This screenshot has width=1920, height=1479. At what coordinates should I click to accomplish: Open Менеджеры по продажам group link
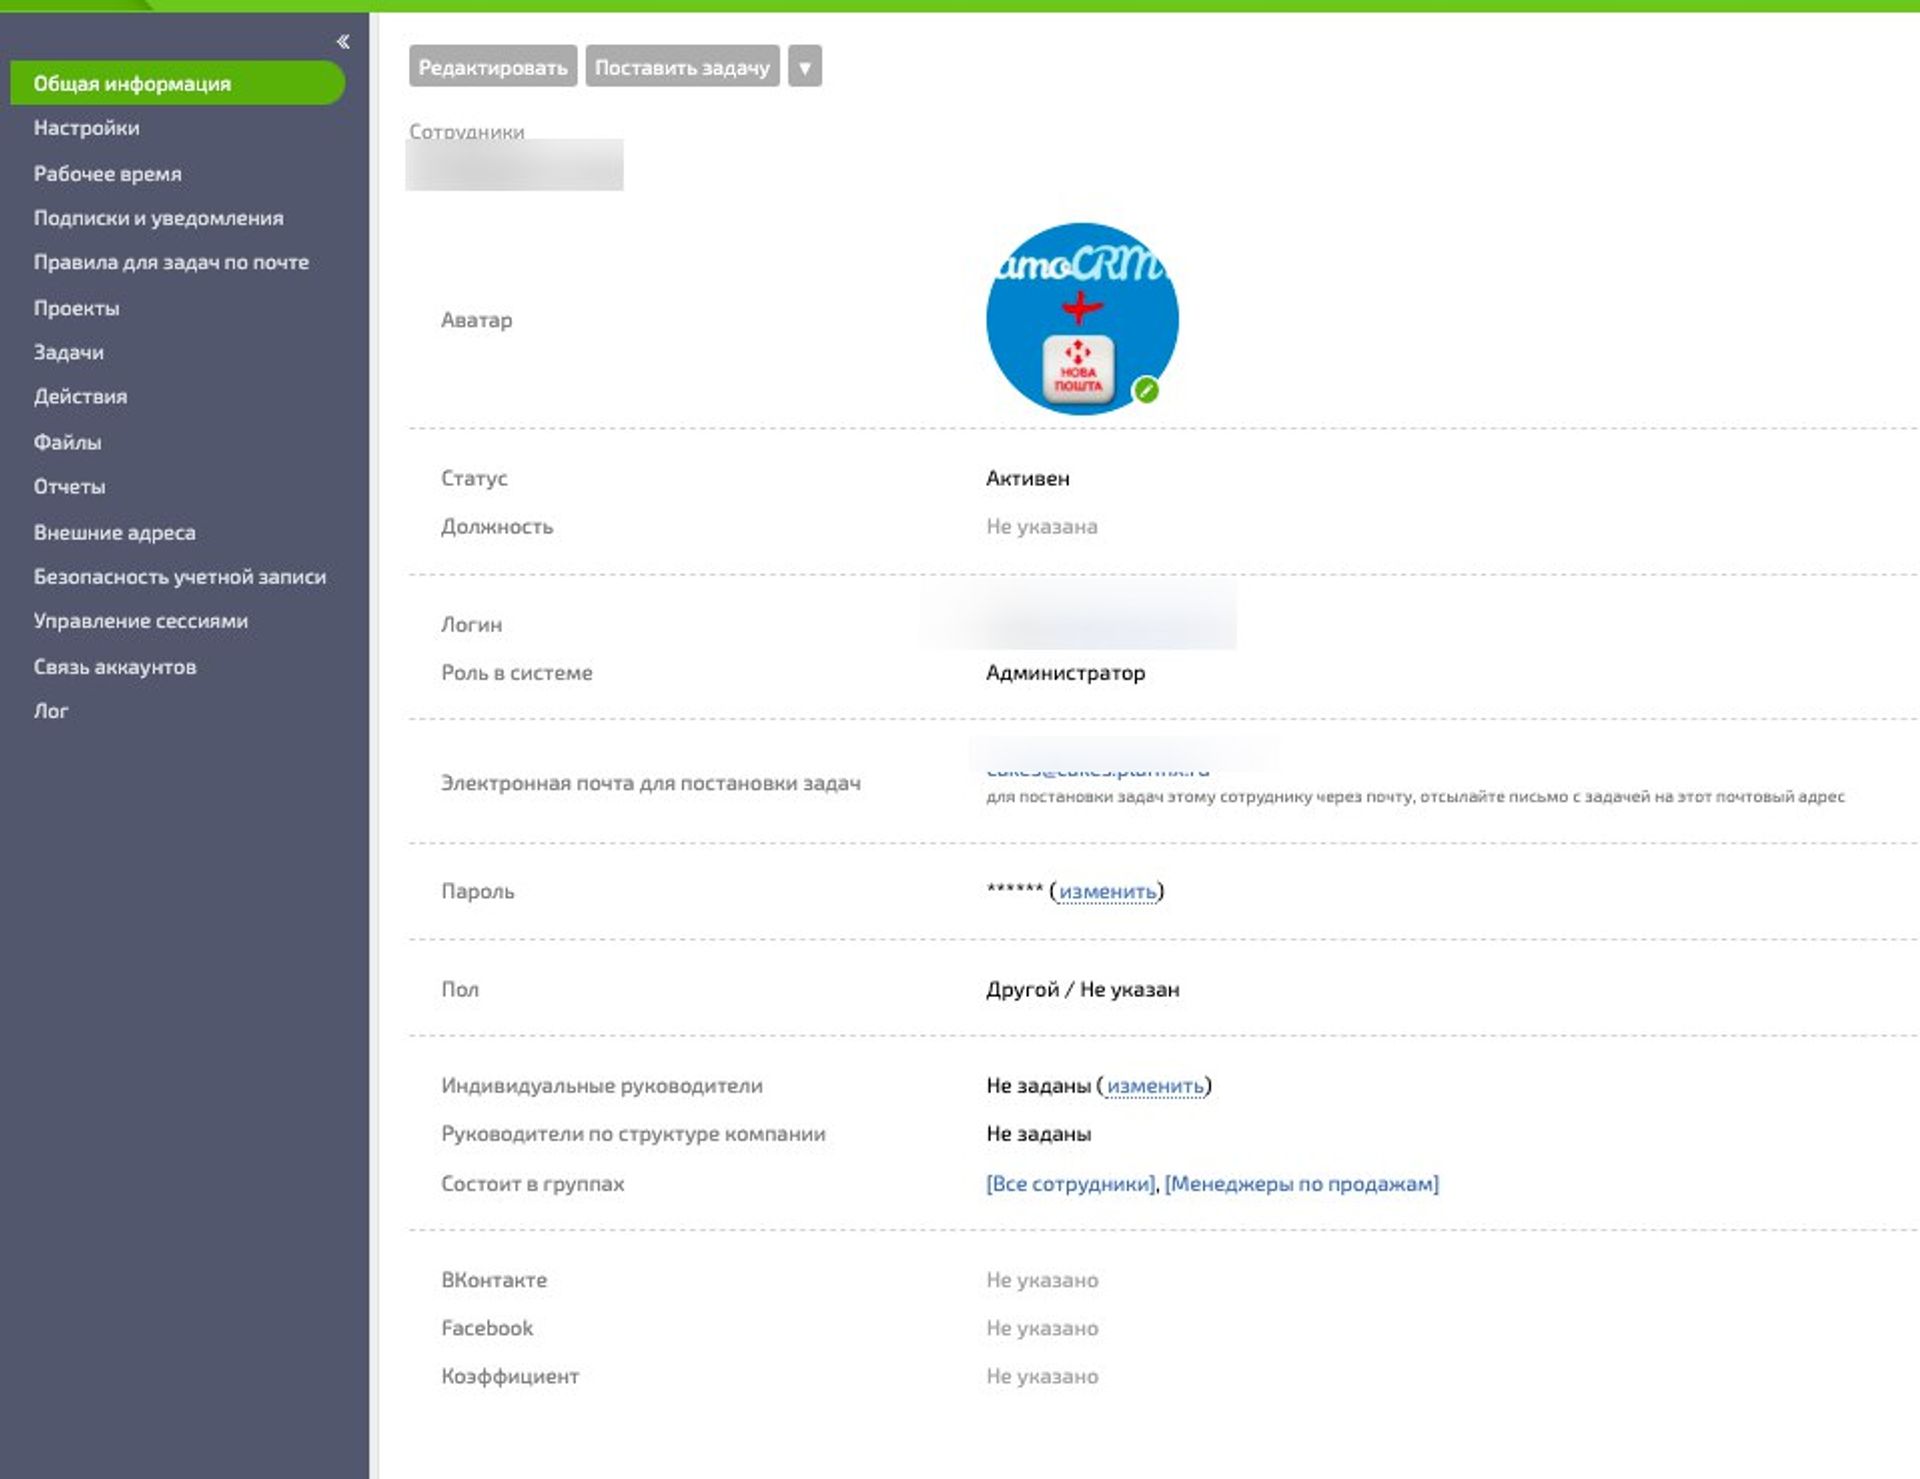coord(1301,1184)
